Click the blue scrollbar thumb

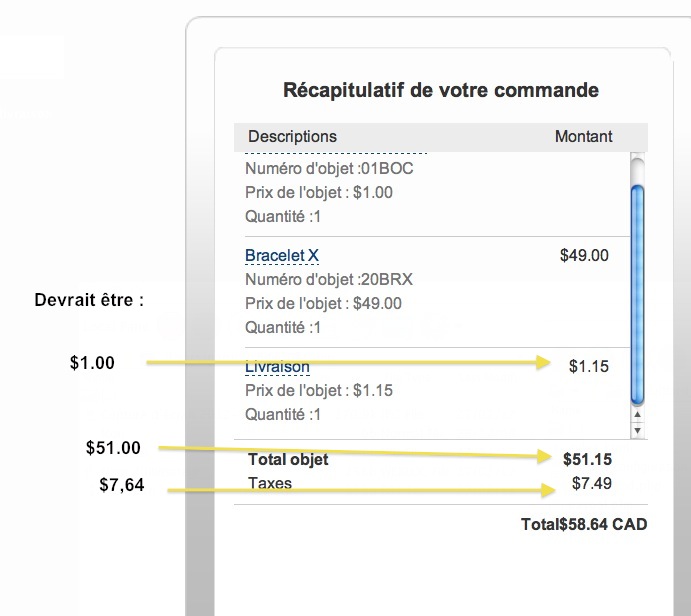(x=638, y=290)
